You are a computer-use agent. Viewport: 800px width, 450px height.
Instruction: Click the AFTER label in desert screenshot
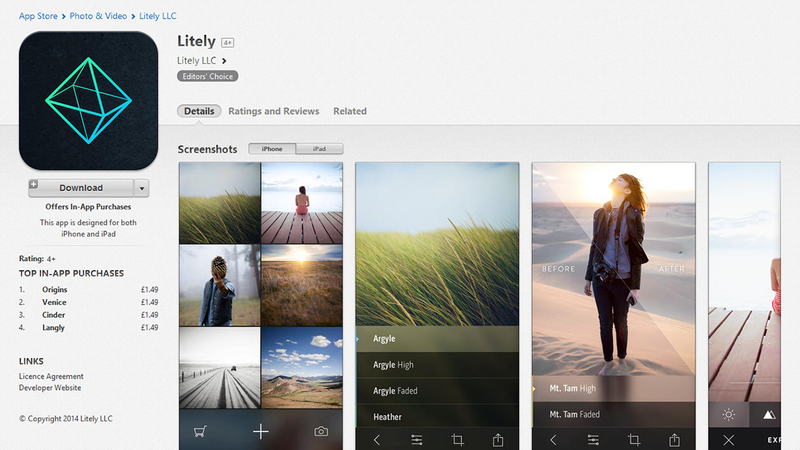(671, 269)
